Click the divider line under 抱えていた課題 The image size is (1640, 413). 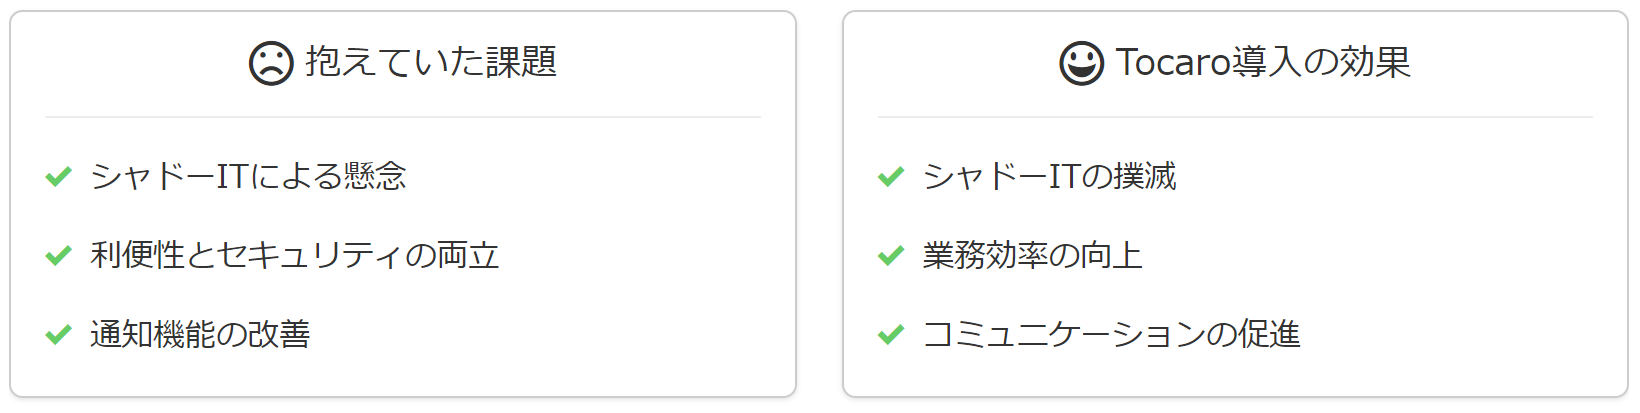coord(403,117)
